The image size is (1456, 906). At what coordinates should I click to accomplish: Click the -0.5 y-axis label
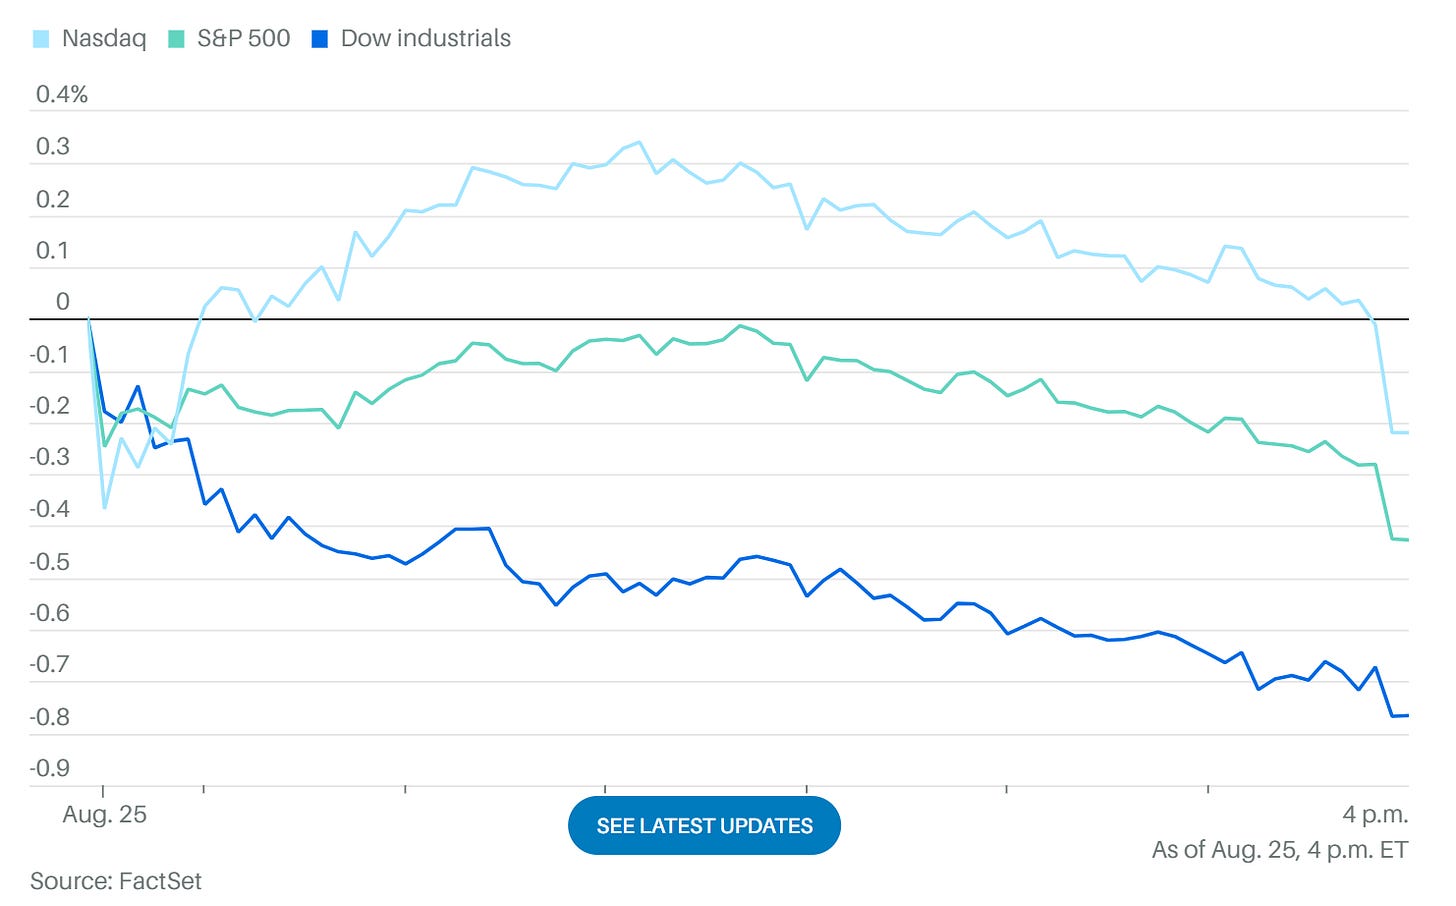(x=50, y=561)
